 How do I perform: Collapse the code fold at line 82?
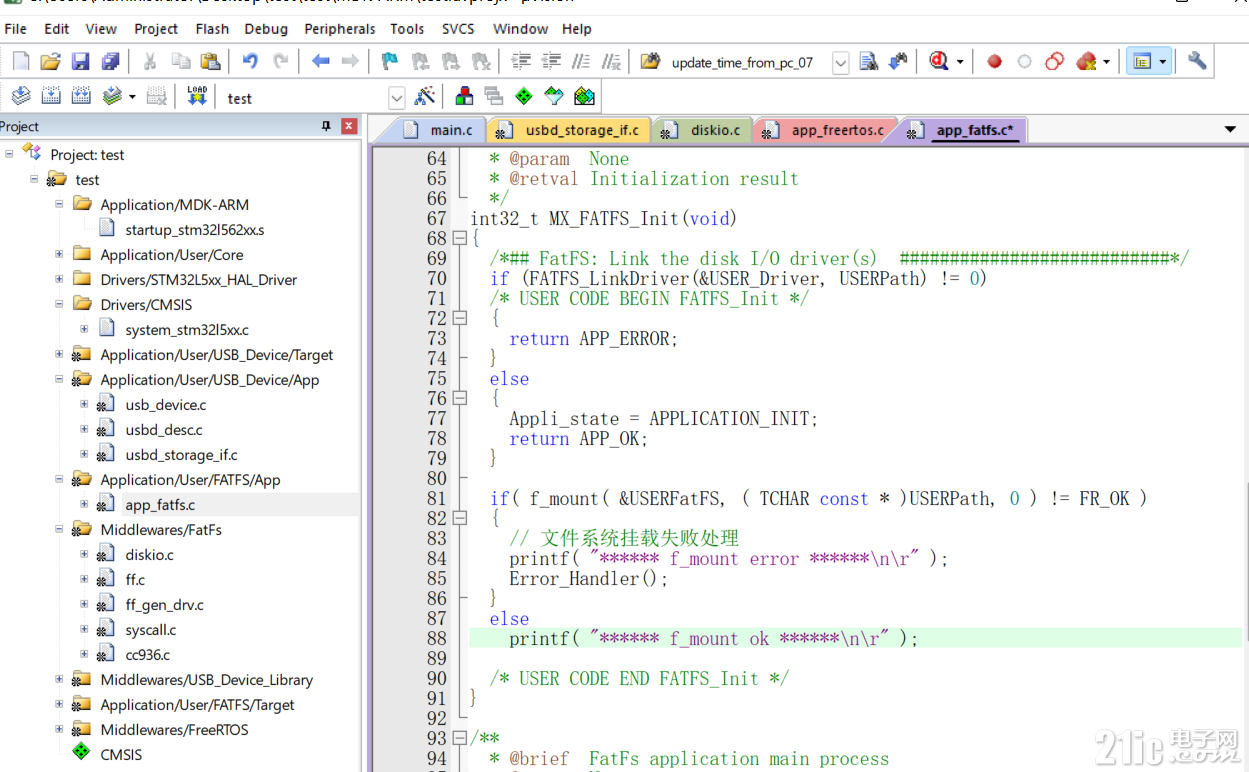[459, 518]
